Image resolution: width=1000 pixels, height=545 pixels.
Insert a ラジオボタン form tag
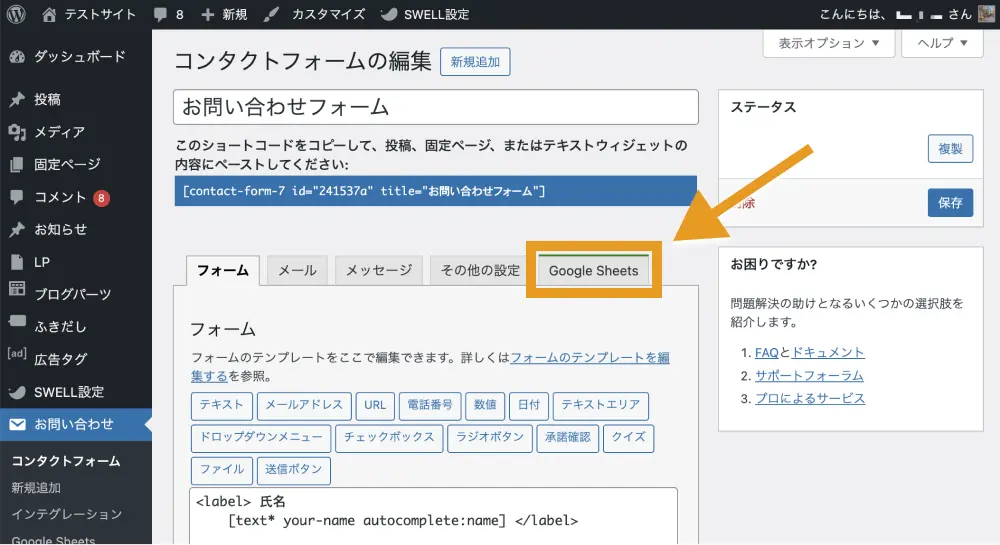pos(489,437)
